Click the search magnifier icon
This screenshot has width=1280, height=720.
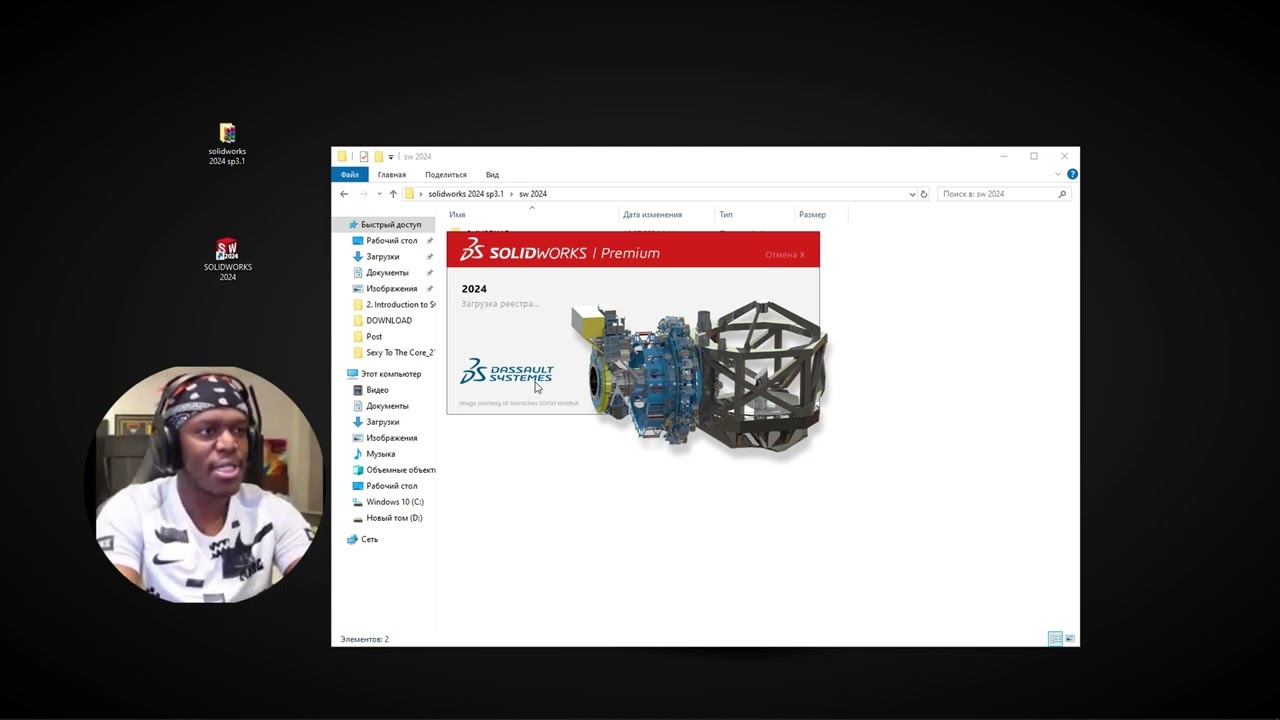(x=1062, y=194)
